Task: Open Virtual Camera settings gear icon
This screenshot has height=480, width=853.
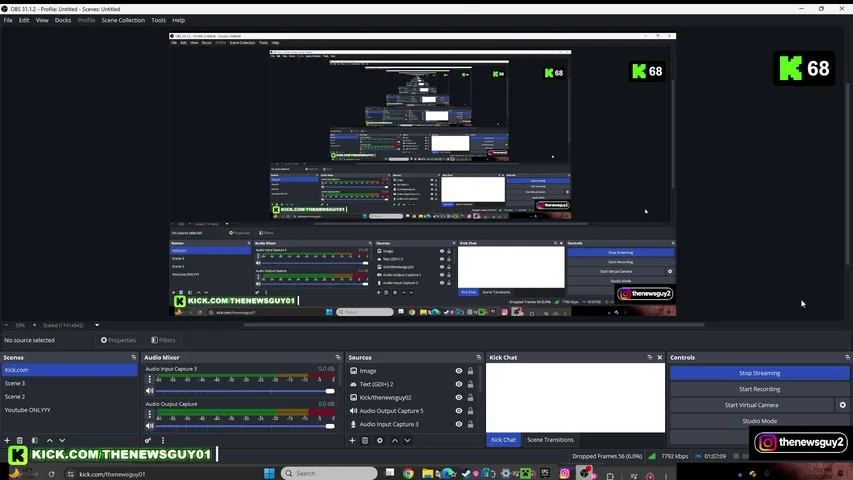Action: coord(843,405)
